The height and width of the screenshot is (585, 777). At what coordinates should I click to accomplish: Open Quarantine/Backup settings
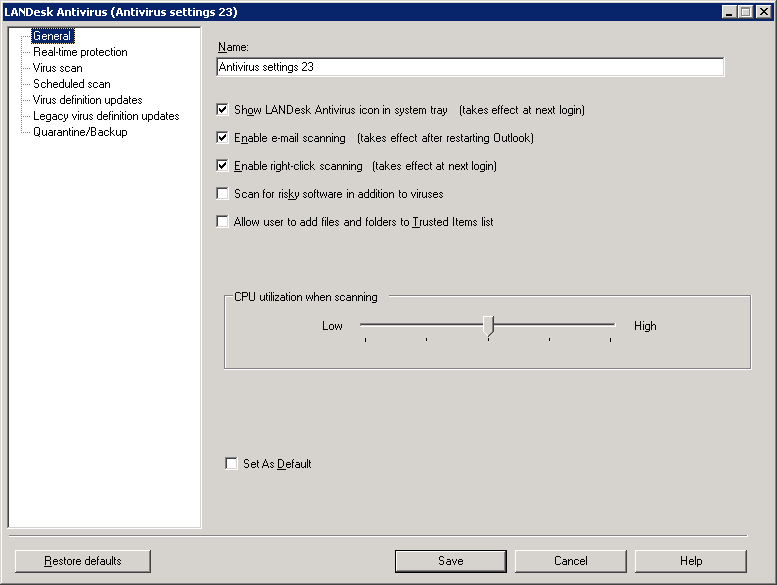pyautogui.click(x=80, y=132)
